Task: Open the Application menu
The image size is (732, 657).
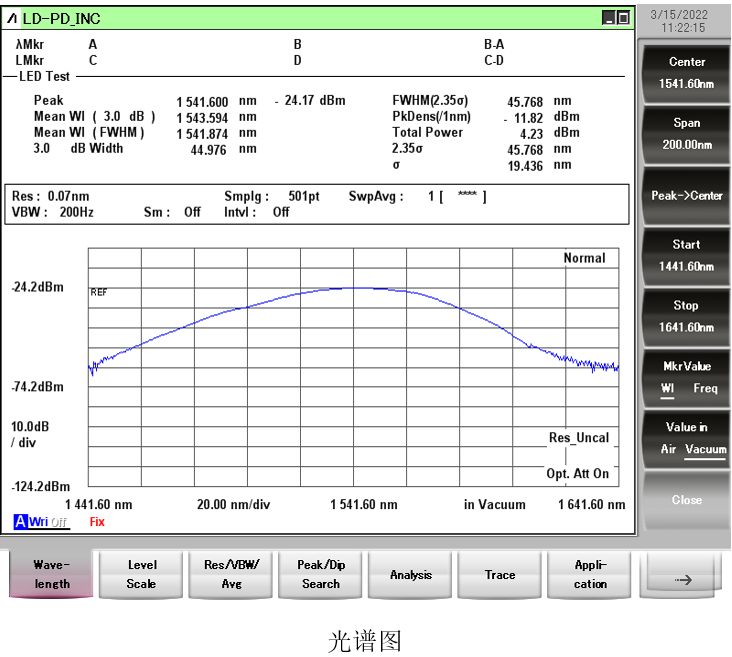Action: pyautogui.click(x=590, y=574)
